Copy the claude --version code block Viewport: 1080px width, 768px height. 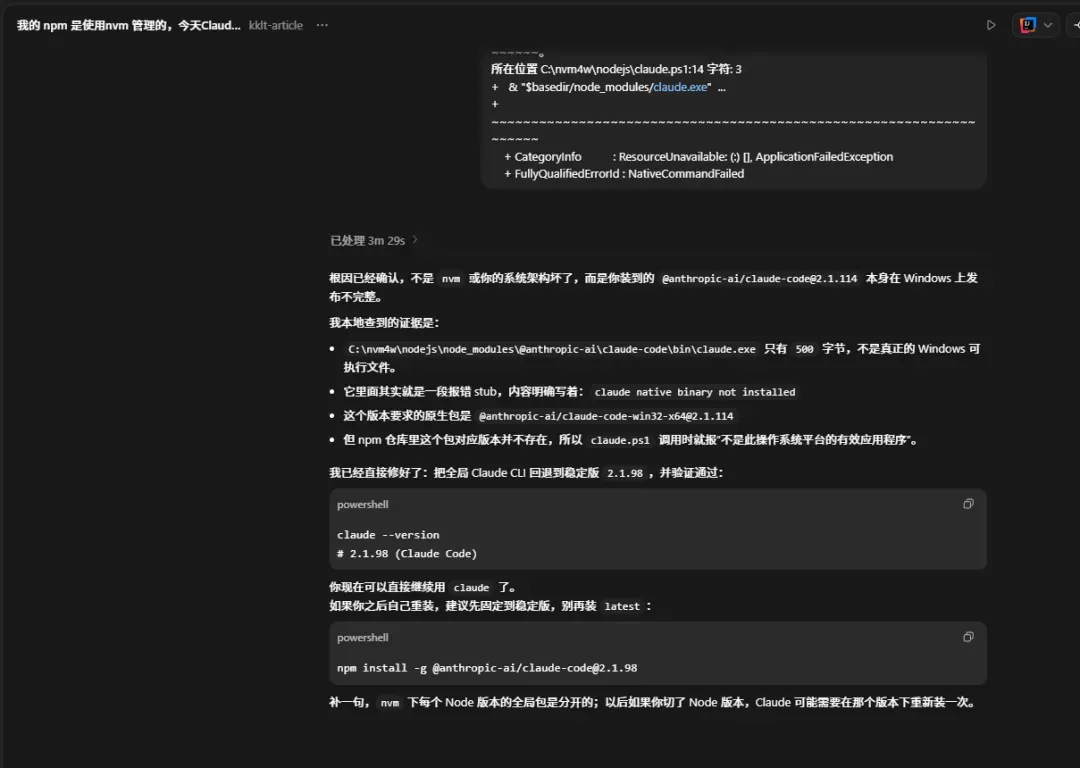coord(968,504)
